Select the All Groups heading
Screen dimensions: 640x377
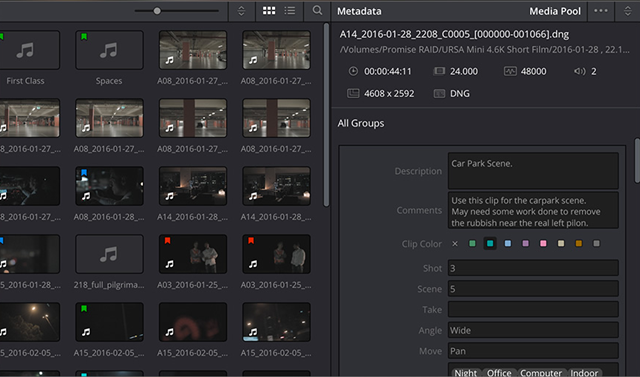[361, 123]
